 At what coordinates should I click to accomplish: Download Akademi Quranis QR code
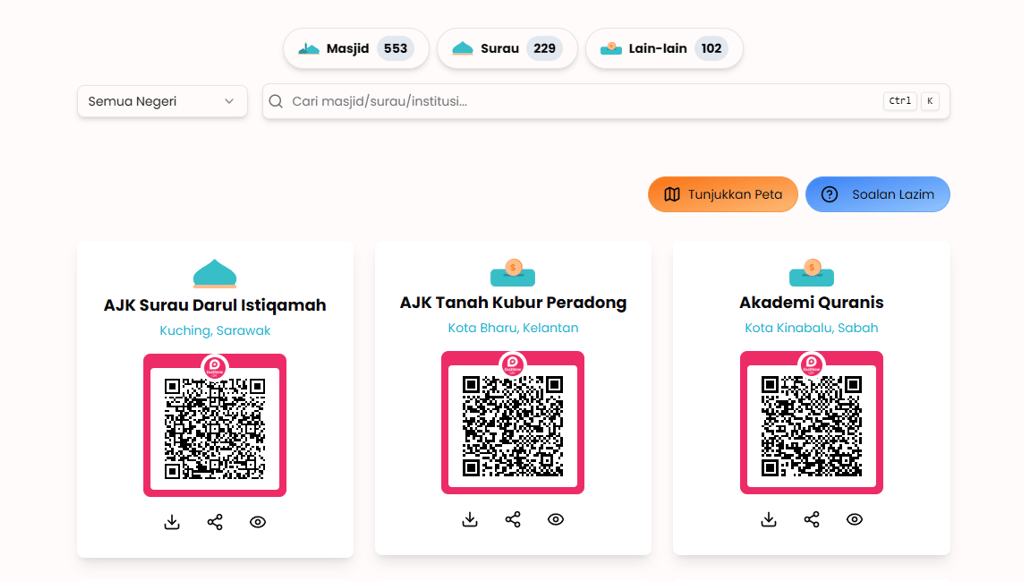pyautogui.click(x=769, y=519)
